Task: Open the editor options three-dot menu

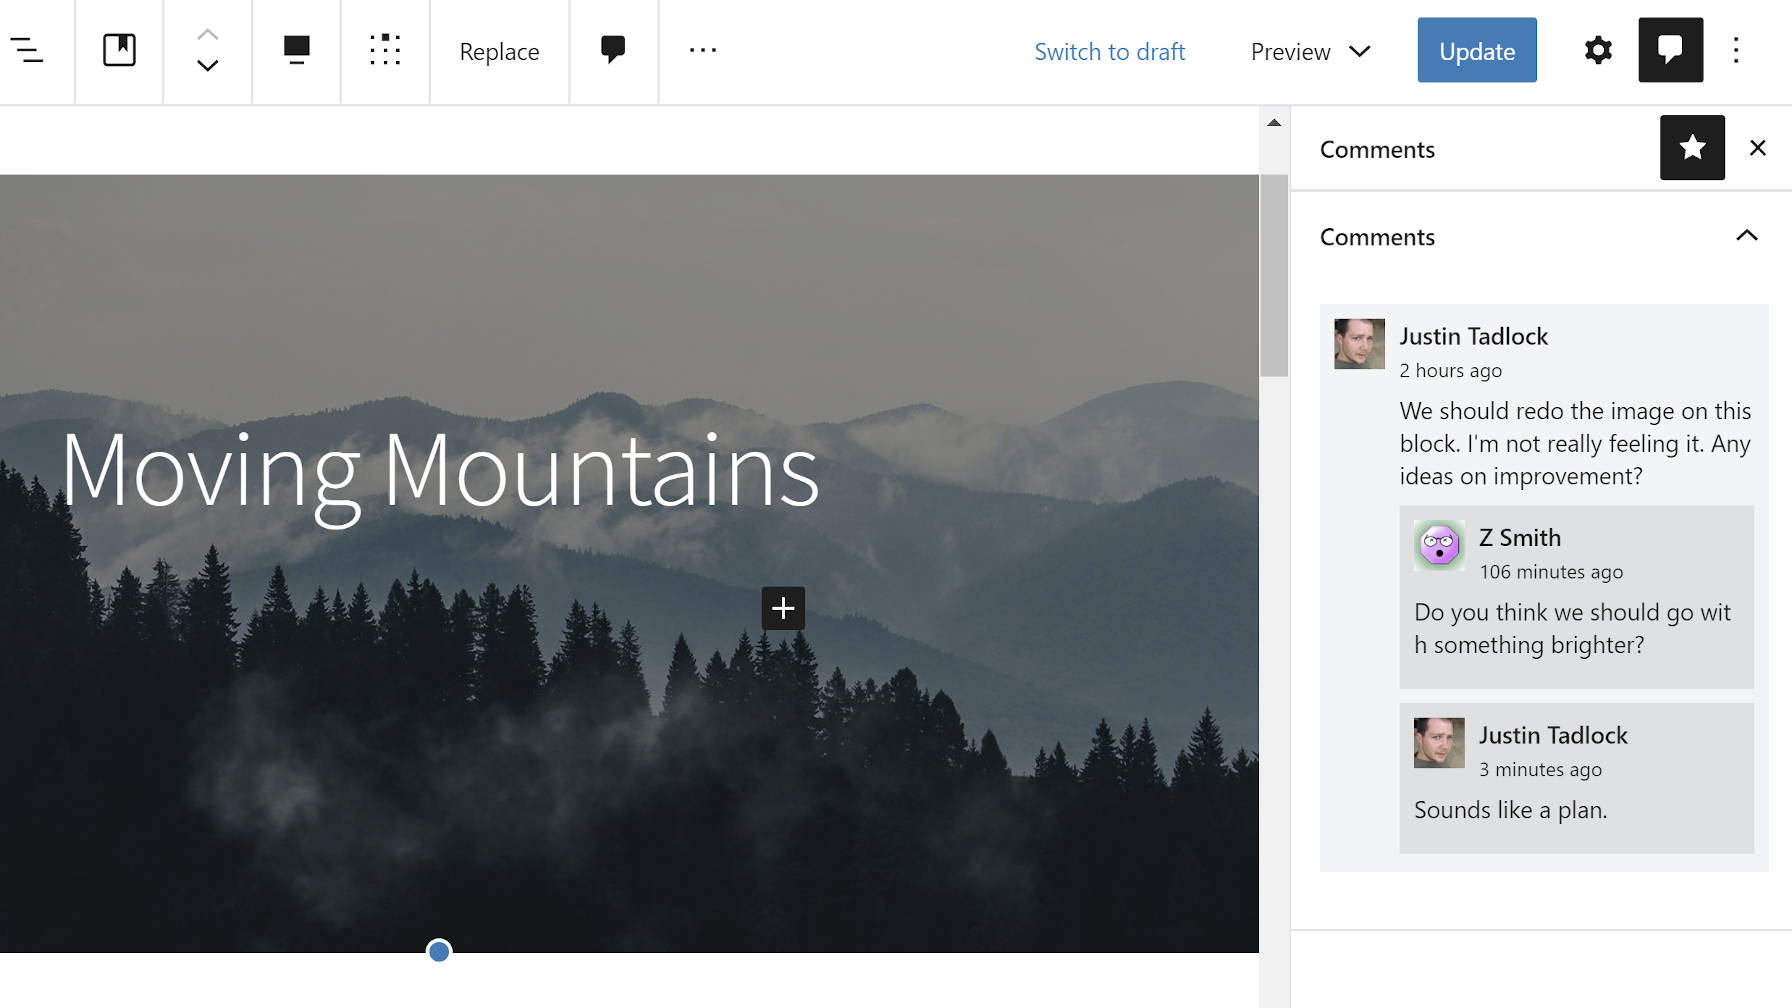Action: click(1735, 50)
